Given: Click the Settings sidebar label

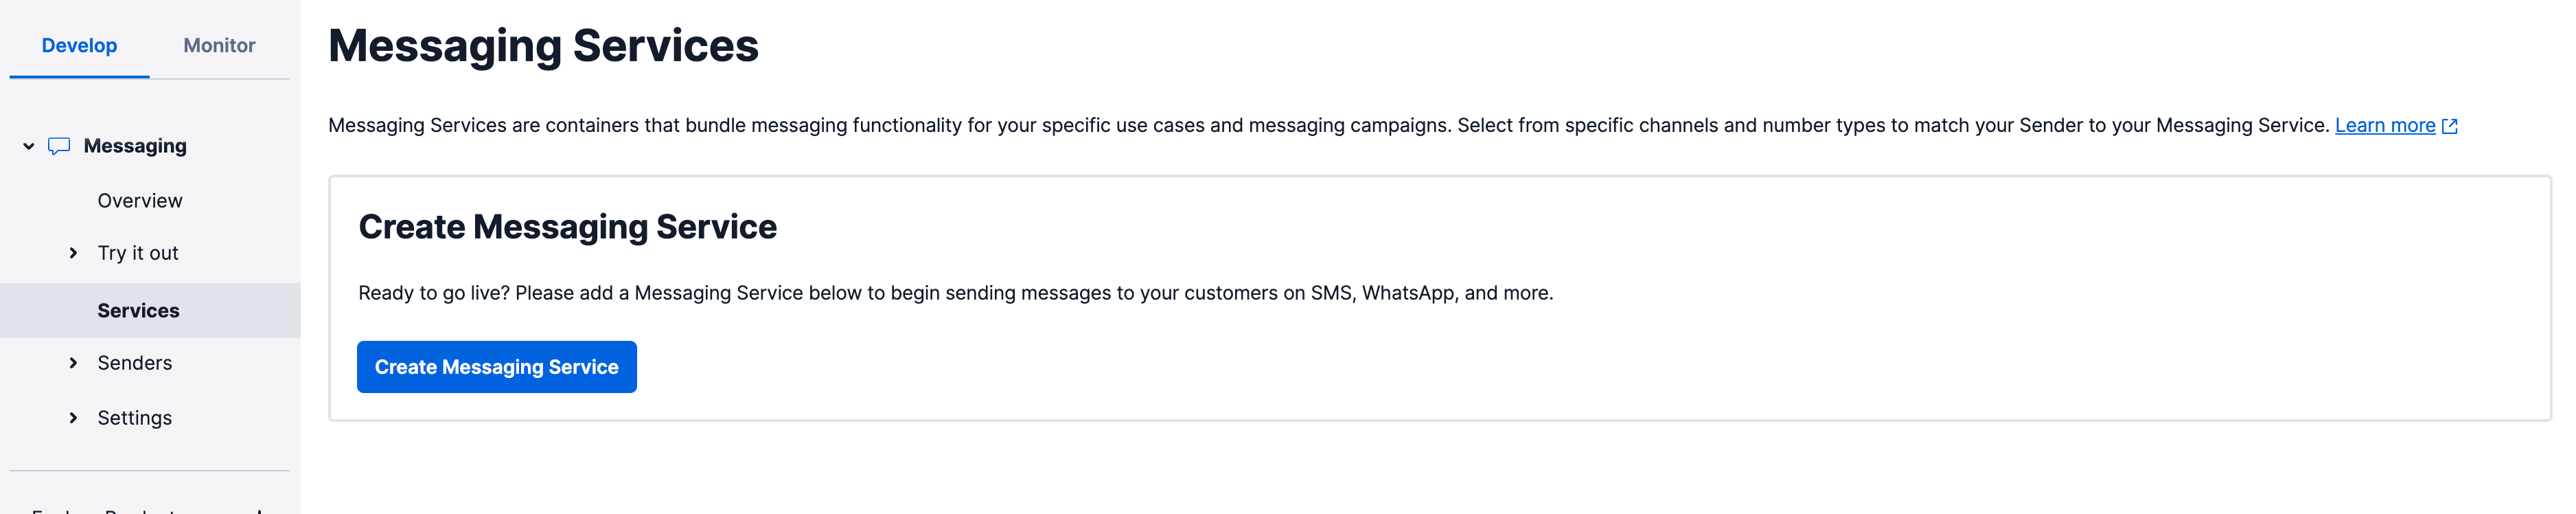Looking at the screenshot, I should tap(135, 418).
